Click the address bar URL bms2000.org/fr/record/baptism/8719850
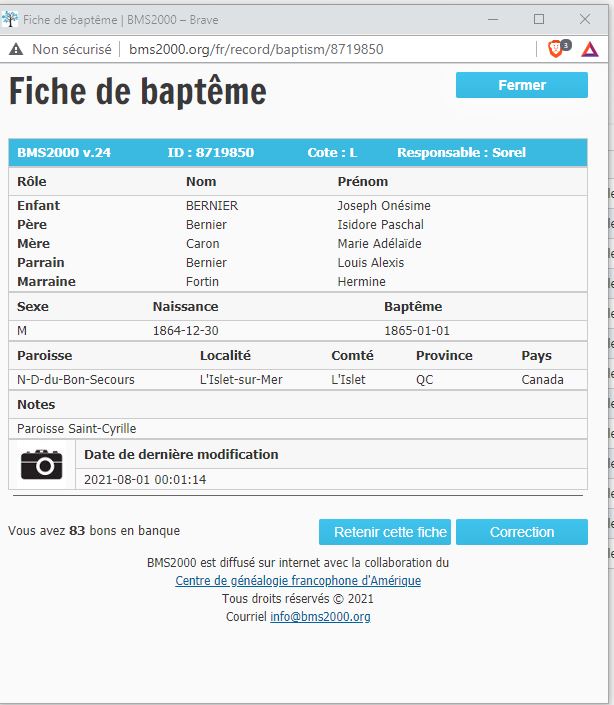 (256, 49)
